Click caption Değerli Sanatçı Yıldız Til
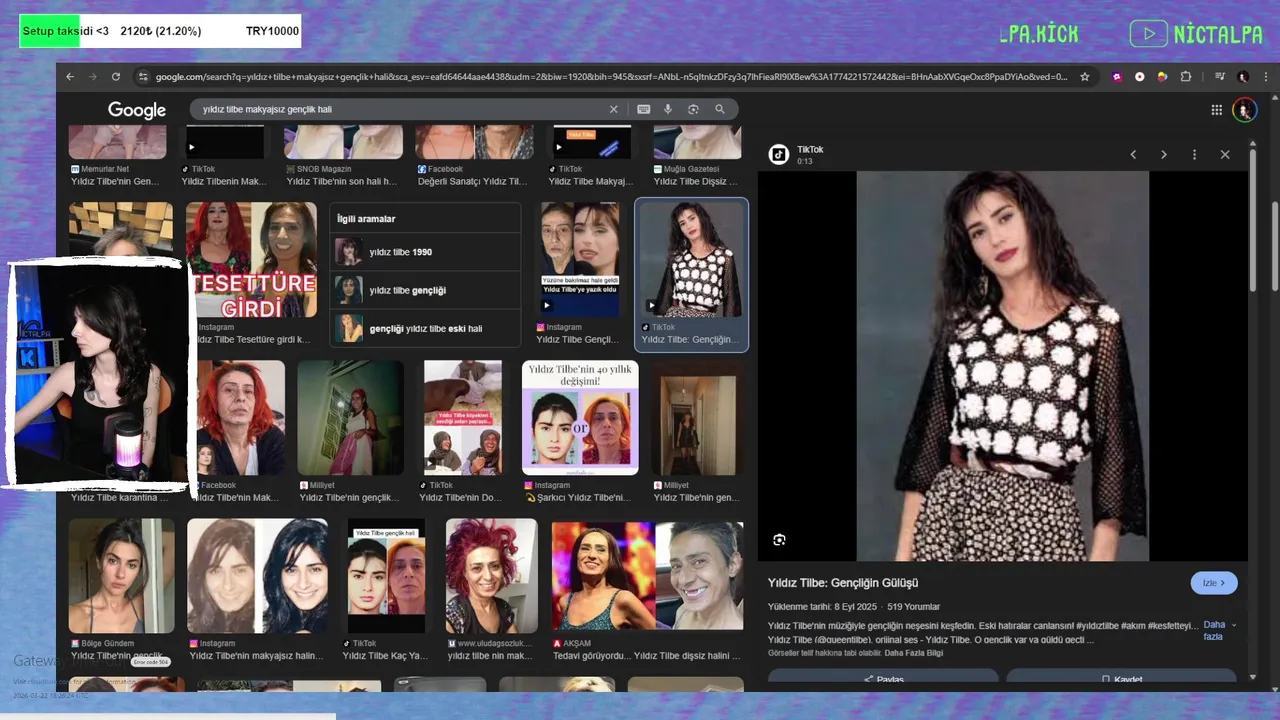The height and width of the screenshot is (720, 1280). pyautogui.click(x=472, y=182)
